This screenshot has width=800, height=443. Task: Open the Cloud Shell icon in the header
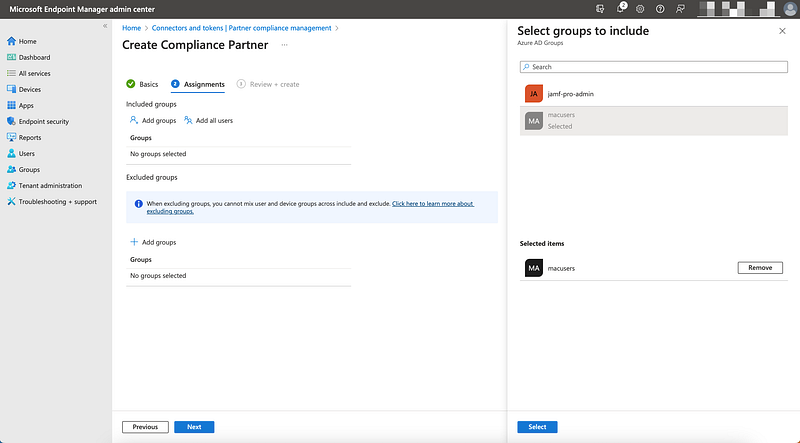pyautogui.click(x=600, y=9)
